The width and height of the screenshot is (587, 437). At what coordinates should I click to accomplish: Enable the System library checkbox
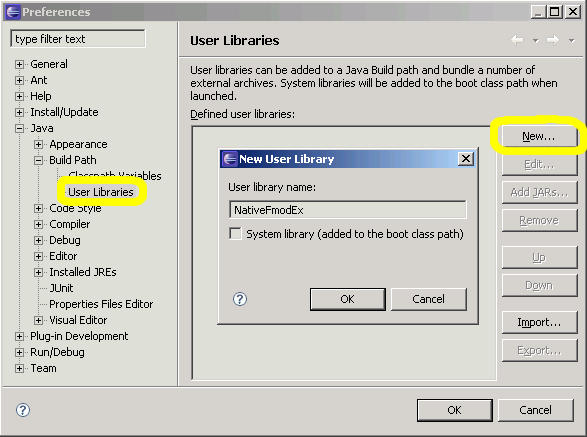(235, 234)
